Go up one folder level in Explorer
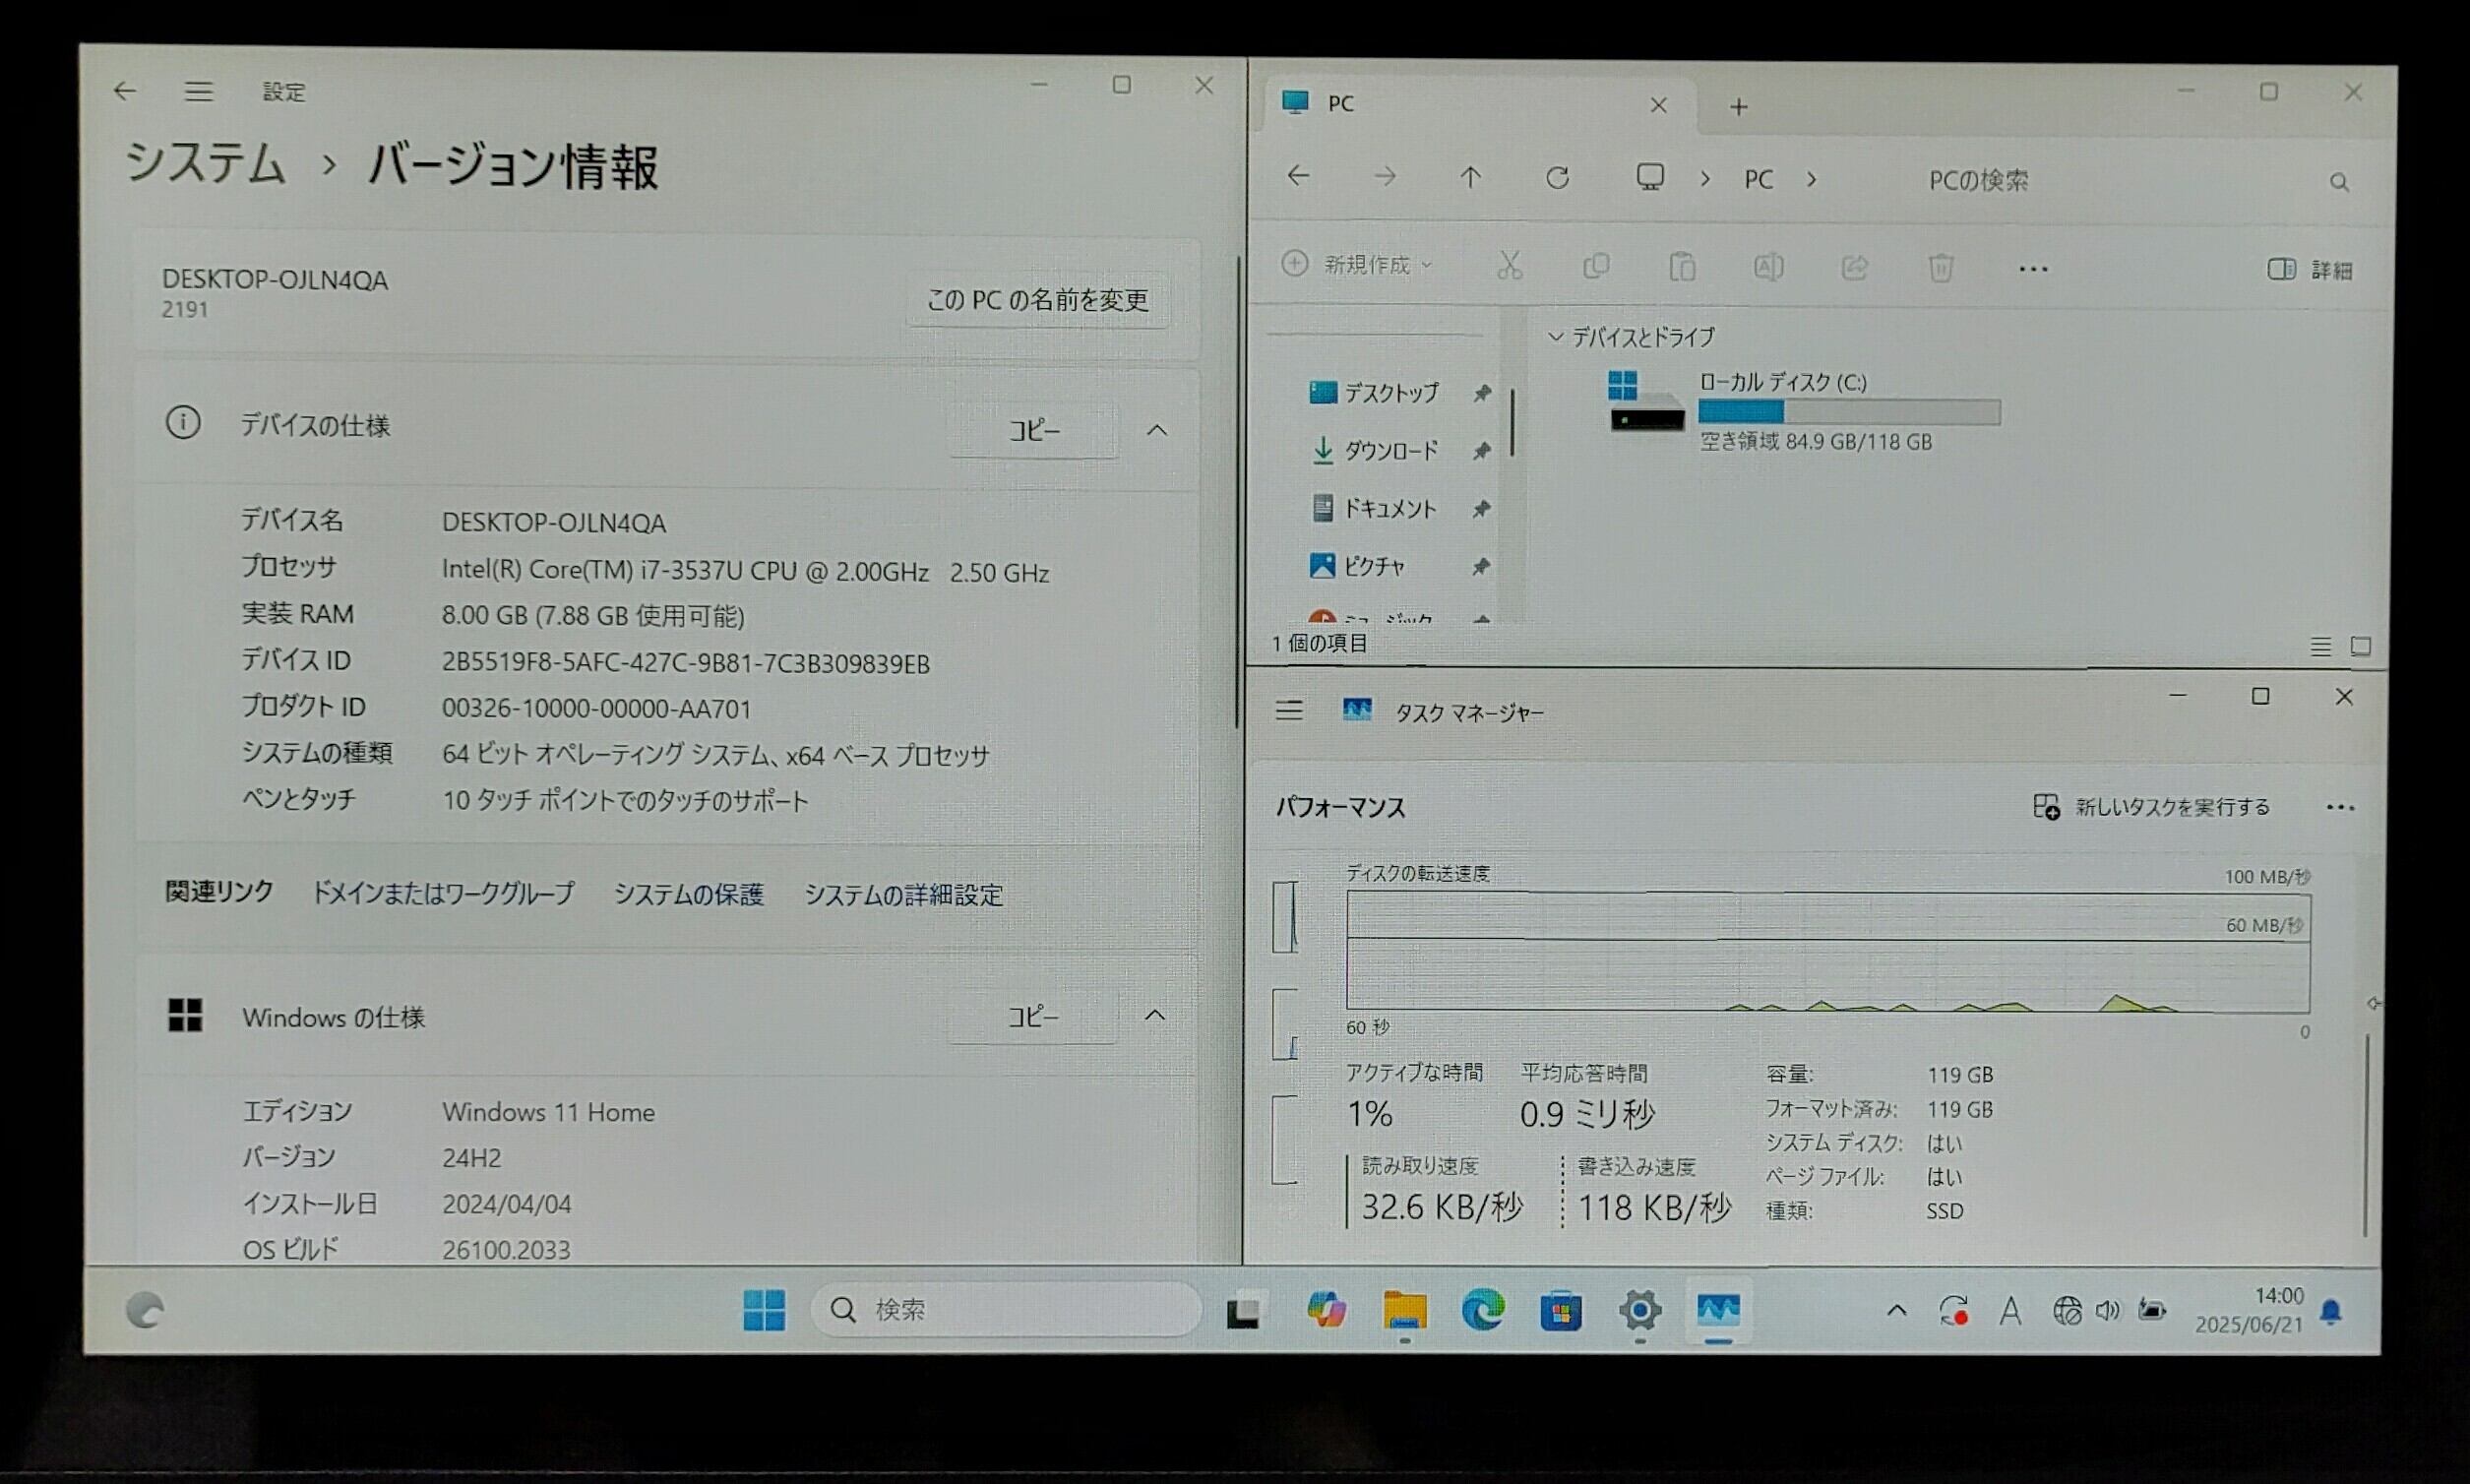 pos(1470,178)
